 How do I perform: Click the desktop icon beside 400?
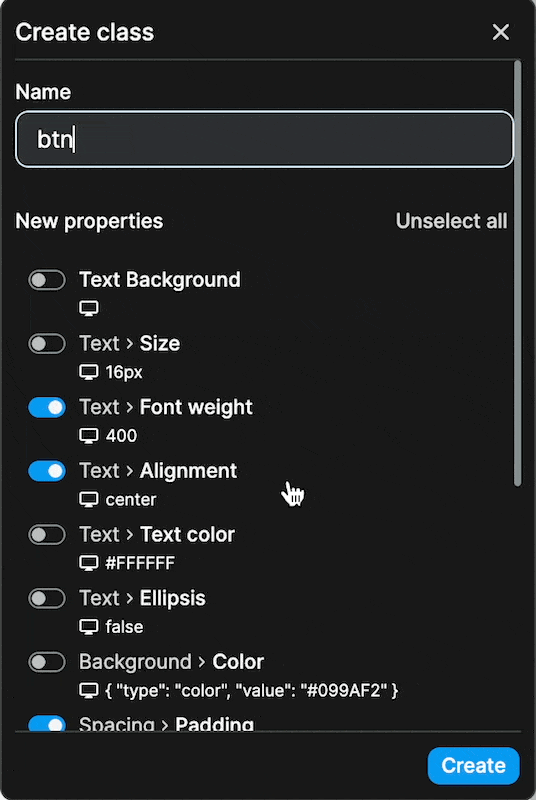pyautogui.click(x=89, y=436)
